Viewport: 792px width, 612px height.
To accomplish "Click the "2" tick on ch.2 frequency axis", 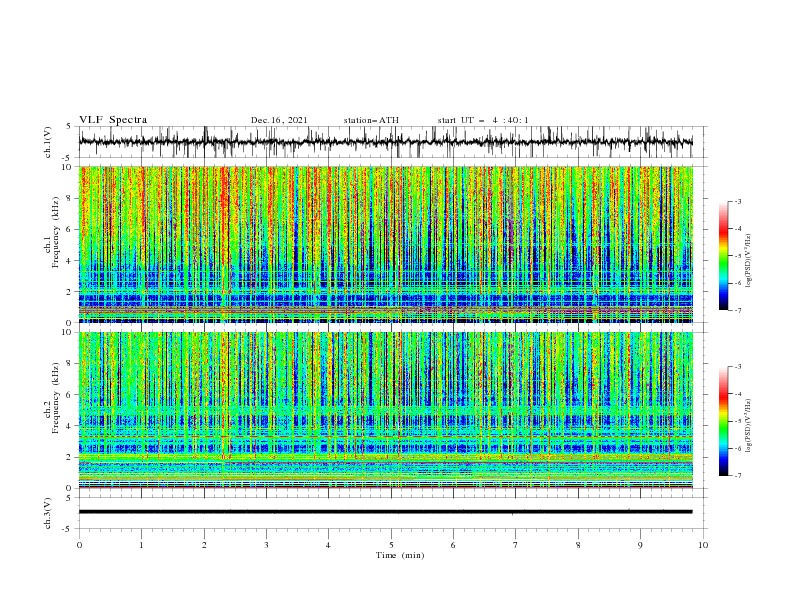I will (71, 457).
